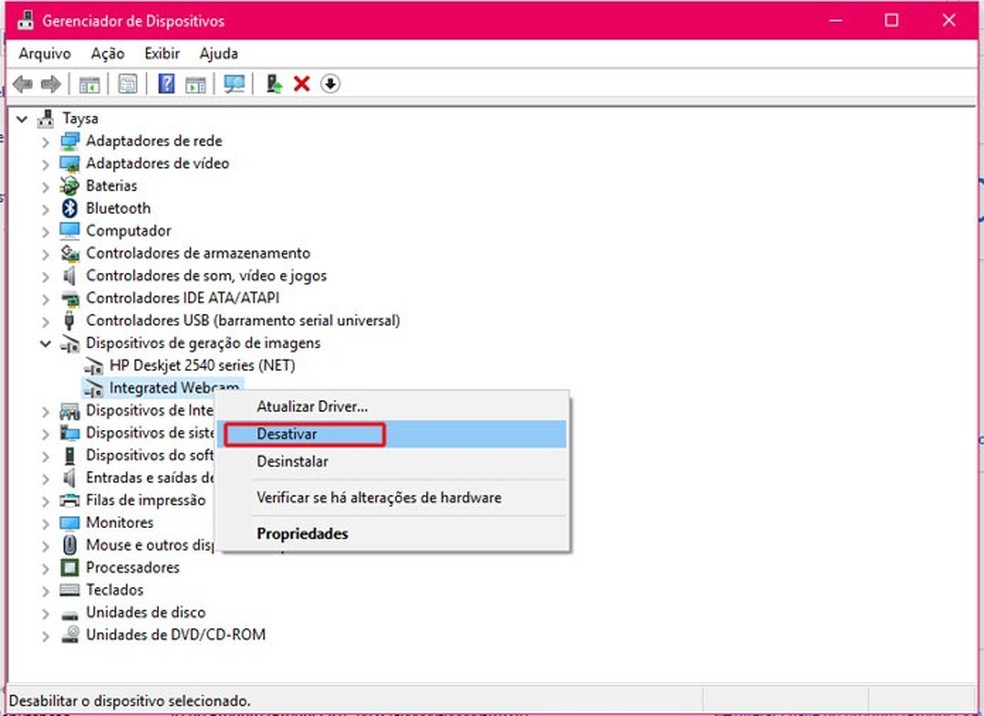Select Controladores de som, vídeo e jogos
984x716 pixels.
coord(206,275)
